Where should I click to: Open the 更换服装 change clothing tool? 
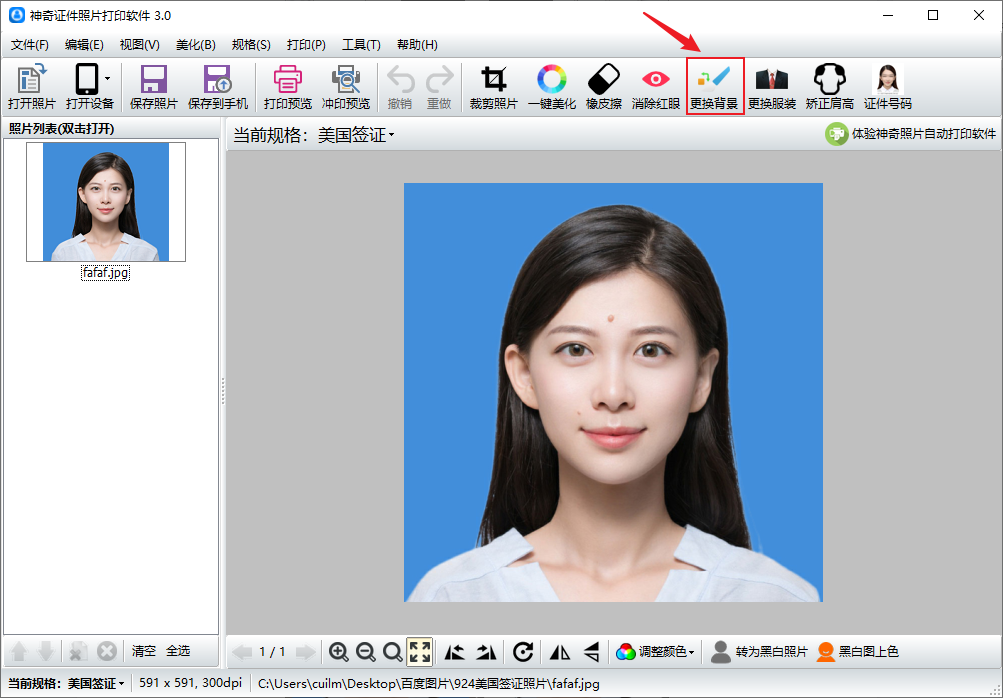(771, 86)
